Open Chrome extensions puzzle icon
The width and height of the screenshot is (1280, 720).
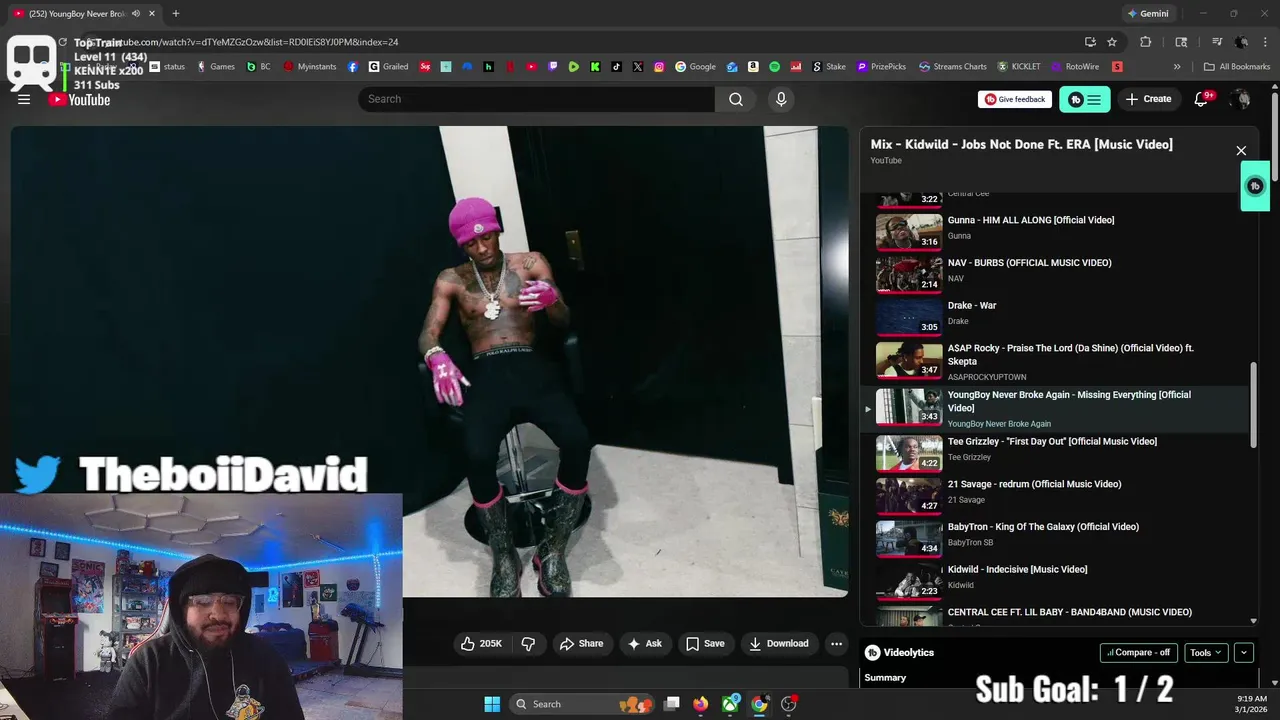pyautogui.click(x=1146, y=42)
